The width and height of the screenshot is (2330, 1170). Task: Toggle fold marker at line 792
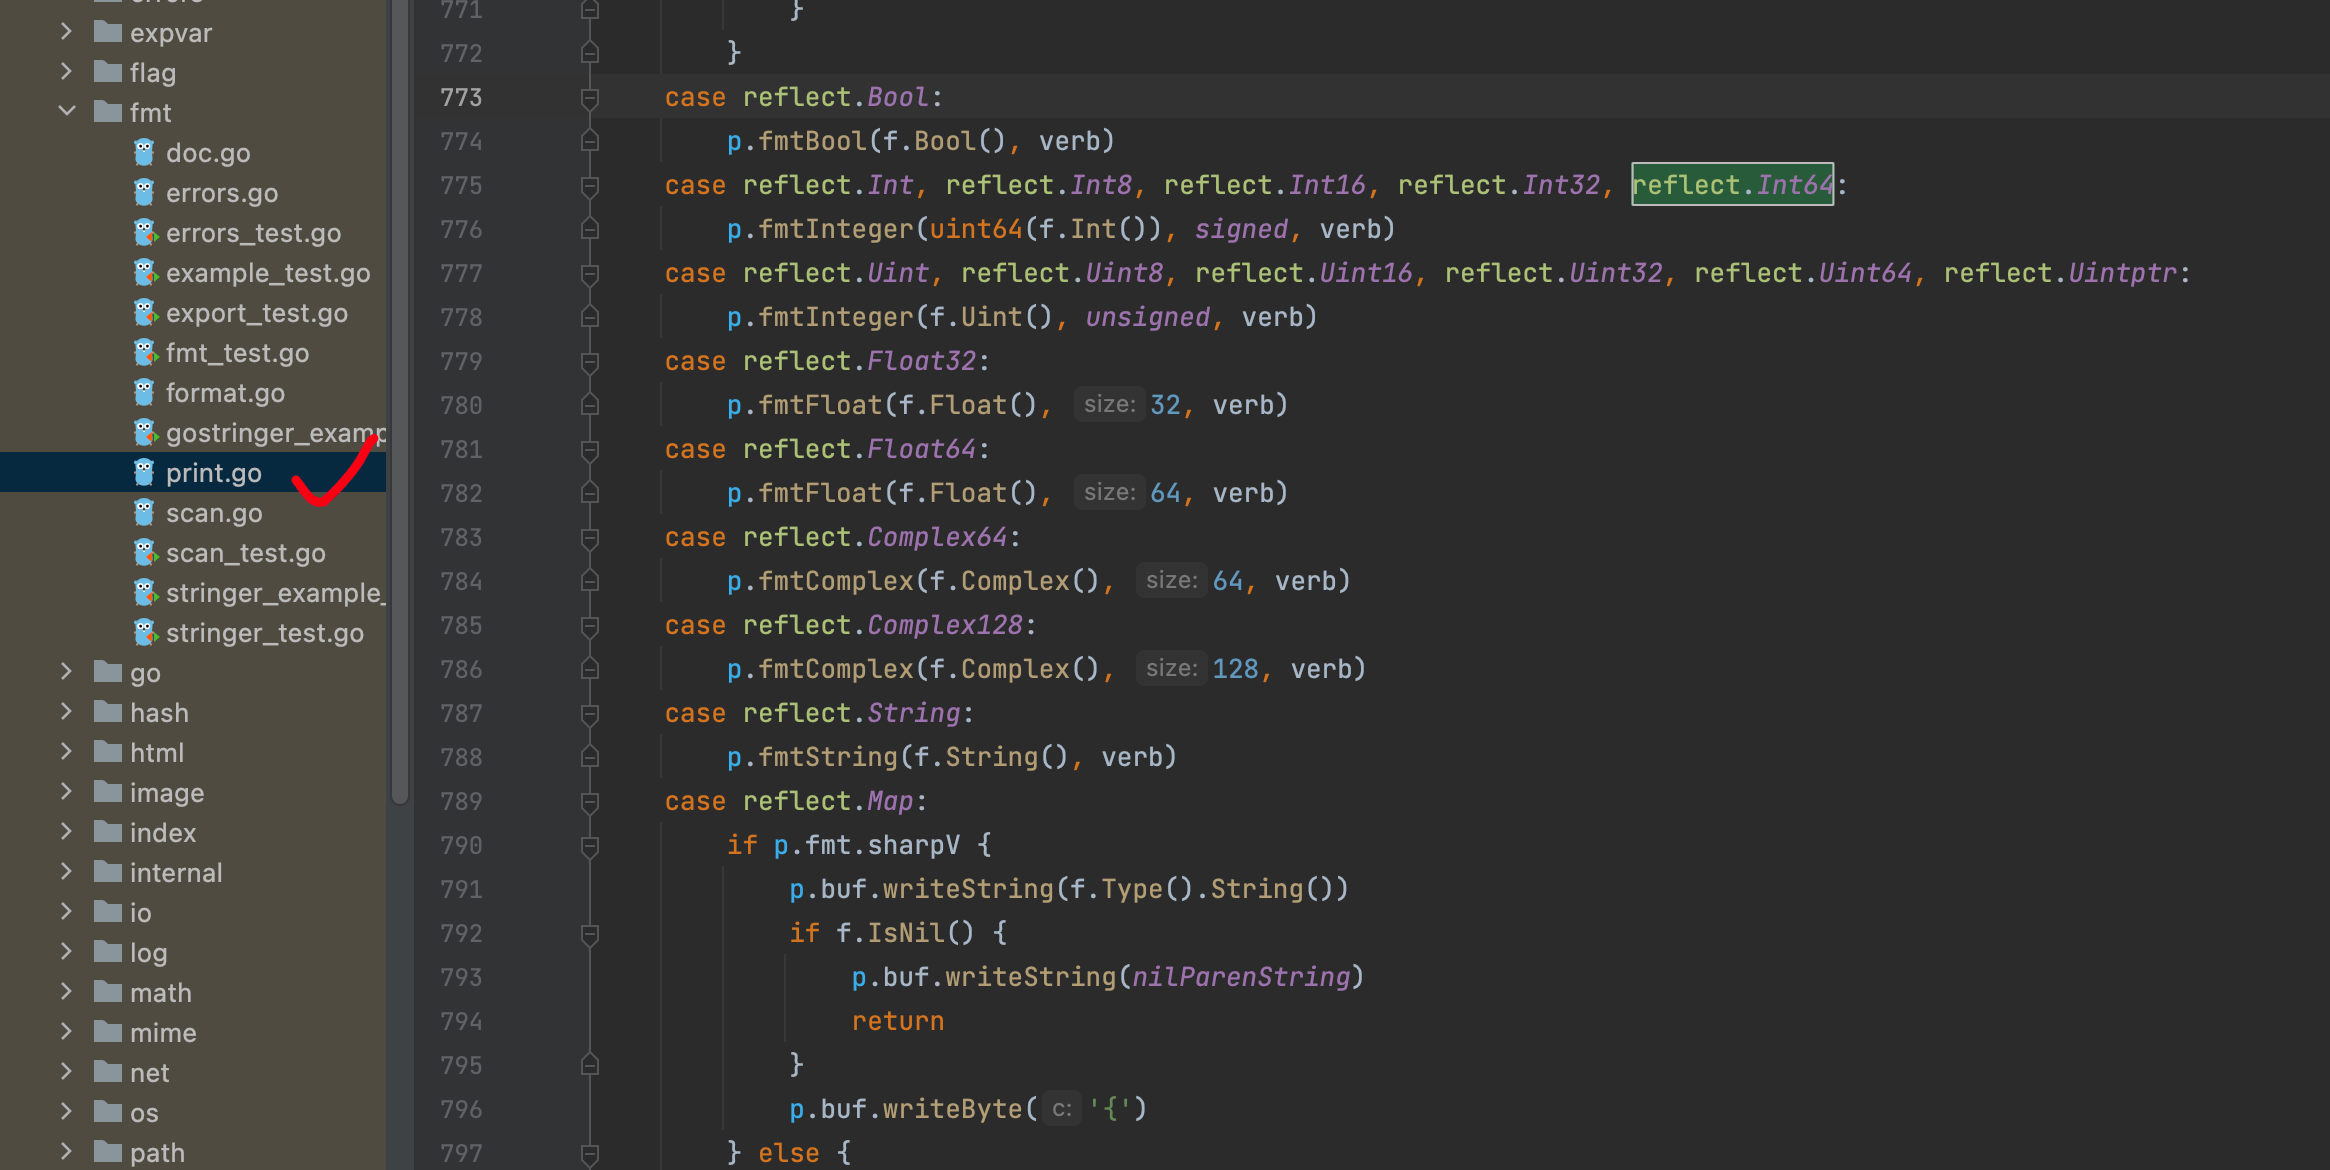pos(590,934)
